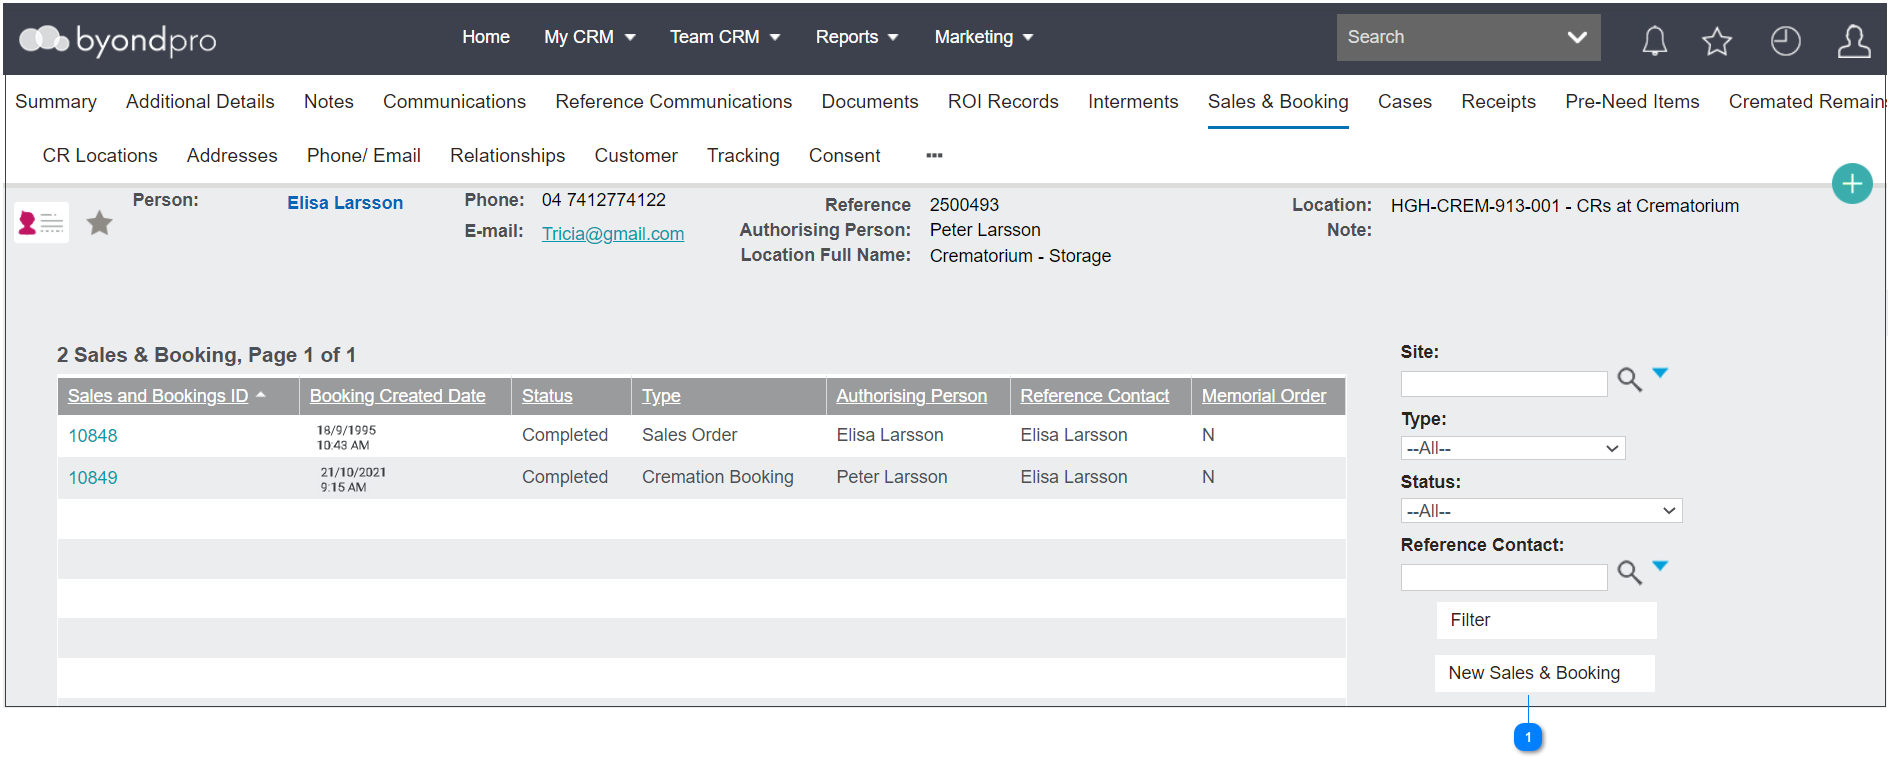Image resolution: width=1891 pixels, height=772 pixels.
Task: Select the Cremation Booking type cell
Action: (718, 477)
